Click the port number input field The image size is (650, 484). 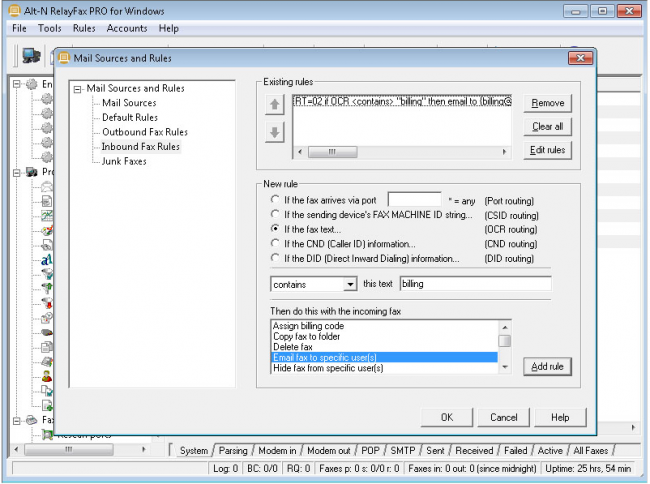click(415, 199)
